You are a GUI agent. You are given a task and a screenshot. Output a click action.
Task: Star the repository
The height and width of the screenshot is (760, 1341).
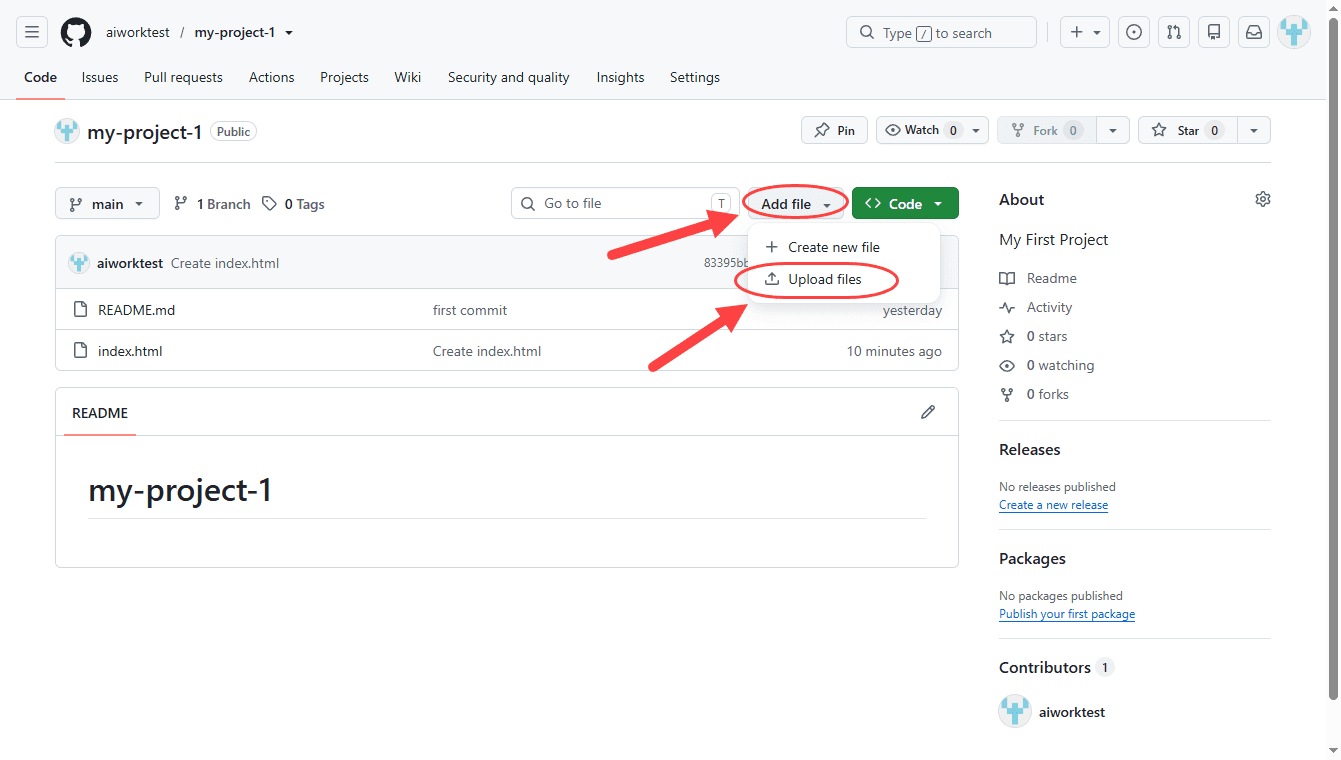click(x=1188, y=130)
